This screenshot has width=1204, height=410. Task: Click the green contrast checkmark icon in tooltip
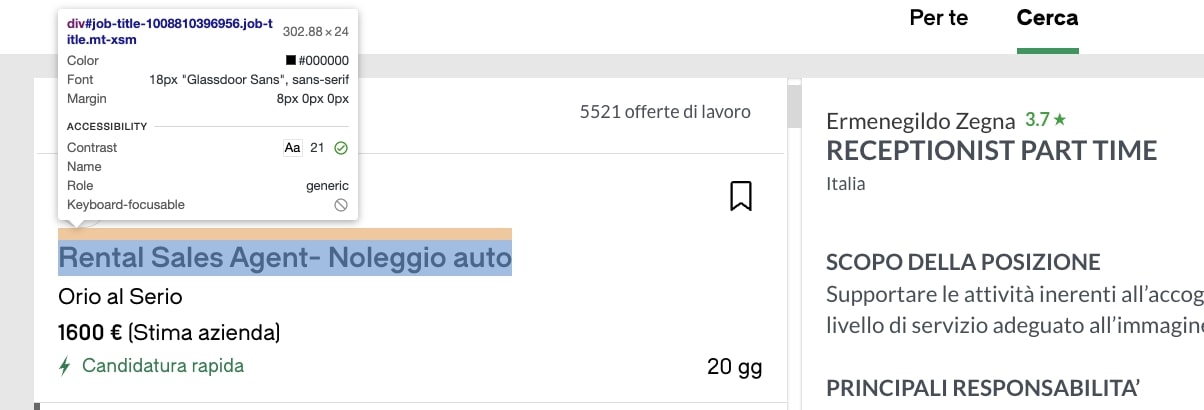click(x=341, y=148)
